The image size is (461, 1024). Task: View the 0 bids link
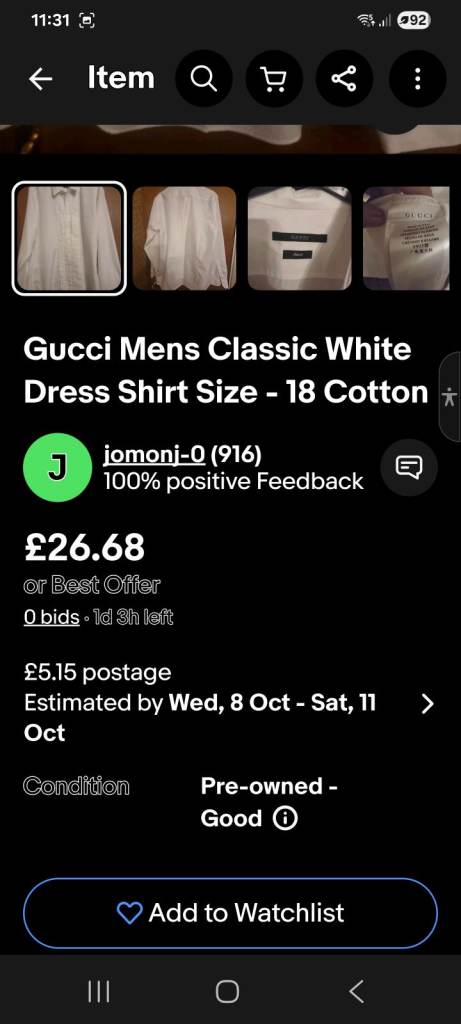pos(52,617)
